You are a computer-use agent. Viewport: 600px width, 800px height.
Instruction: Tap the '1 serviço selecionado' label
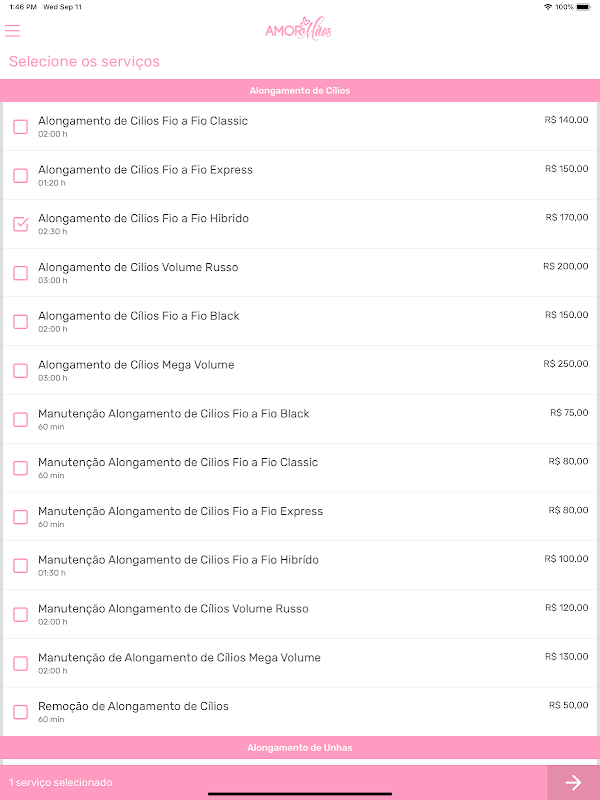pyautogui.click(x=61, y=782)
